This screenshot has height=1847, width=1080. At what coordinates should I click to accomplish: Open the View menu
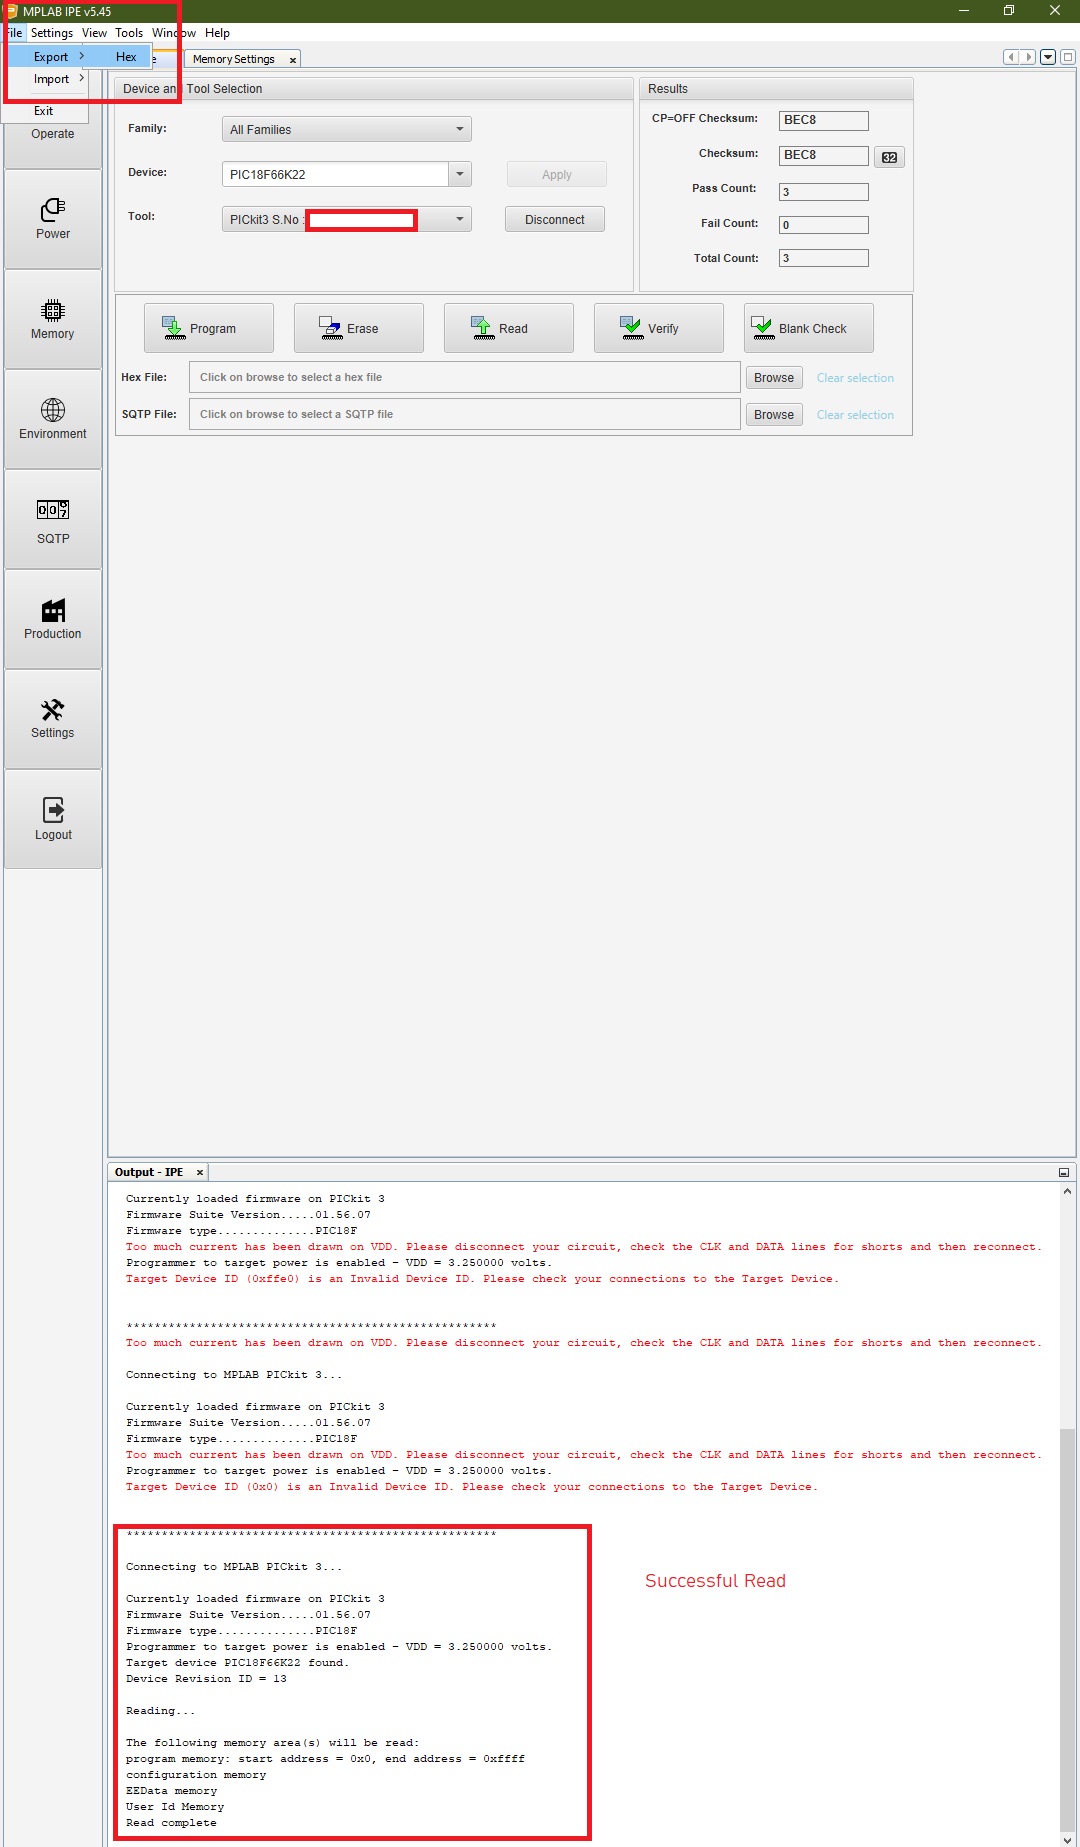(94, 33)
